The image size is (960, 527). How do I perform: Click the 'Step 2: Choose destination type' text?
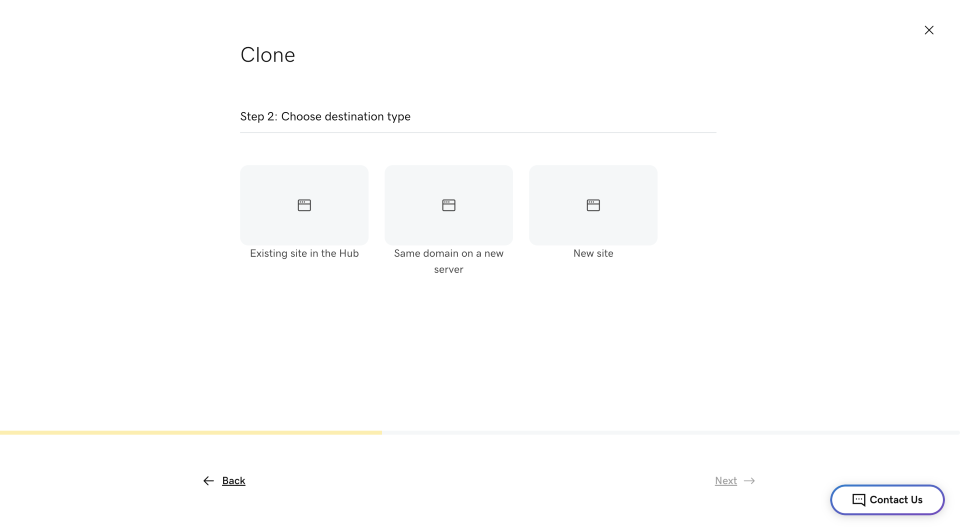tap(325, 117)
